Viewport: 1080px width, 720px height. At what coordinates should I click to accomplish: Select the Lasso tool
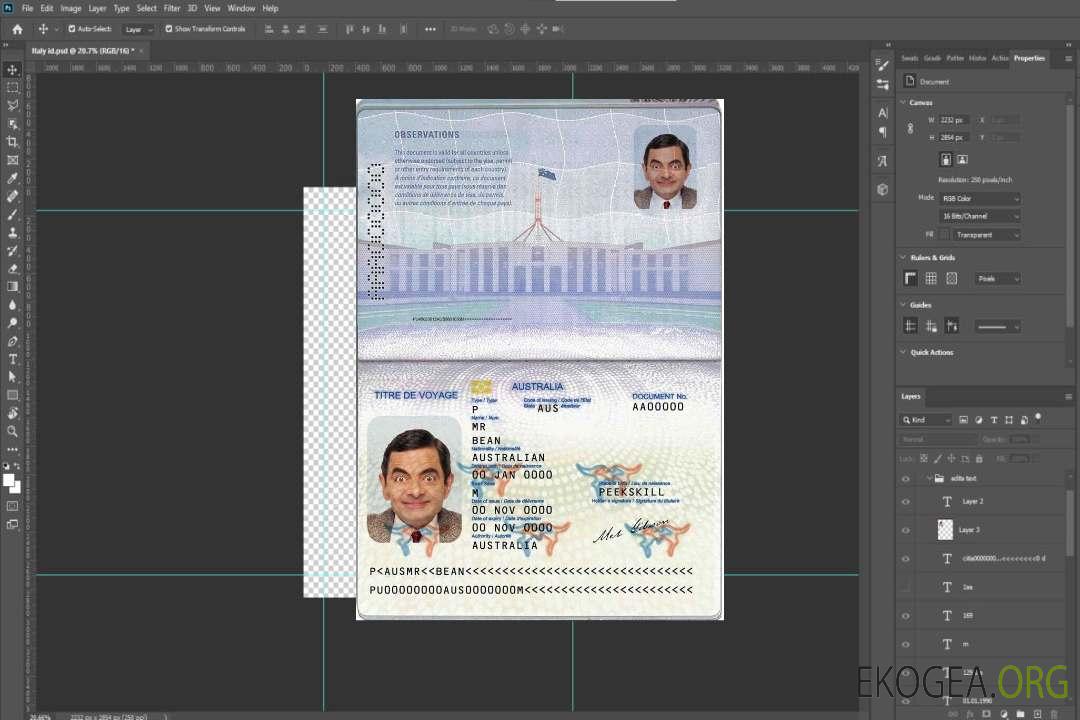click(x=12, y=105)
